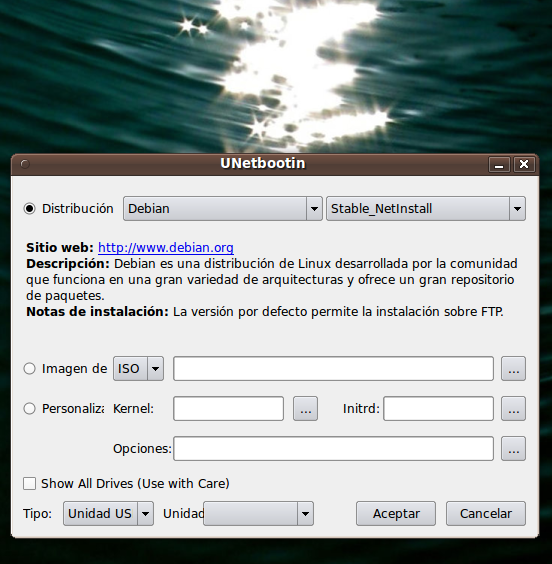The width and height of the screenshot is (552, 564).
Task: Focus the disk image path field
Action: (x=333, y=369)
